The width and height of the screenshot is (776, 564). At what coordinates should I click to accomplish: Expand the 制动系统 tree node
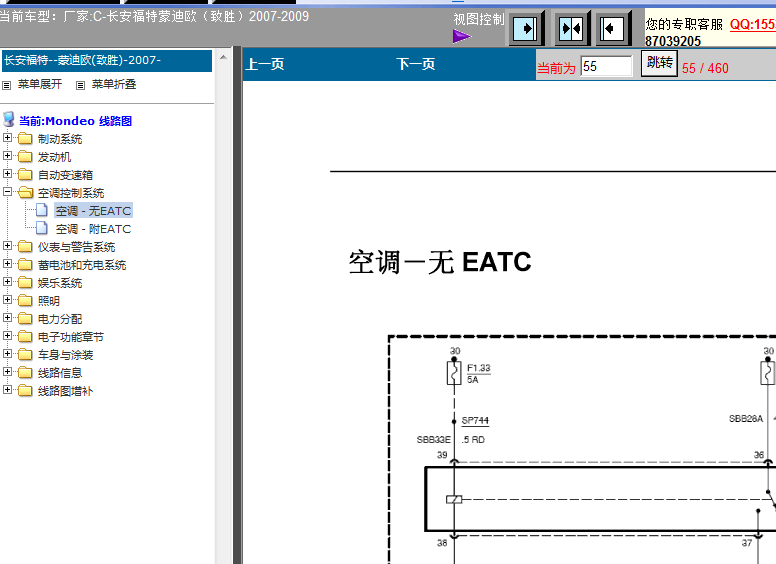click(x=7, y=138)
